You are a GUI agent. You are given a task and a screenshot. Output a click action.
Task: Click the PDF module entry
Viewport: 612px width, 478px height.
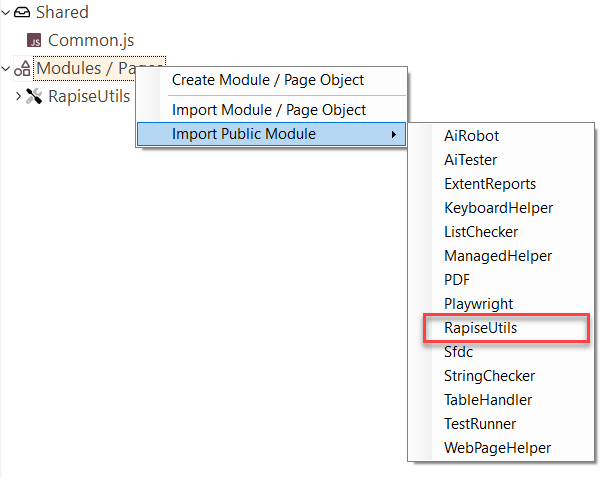pyautogui.click(x=457, y=279)
